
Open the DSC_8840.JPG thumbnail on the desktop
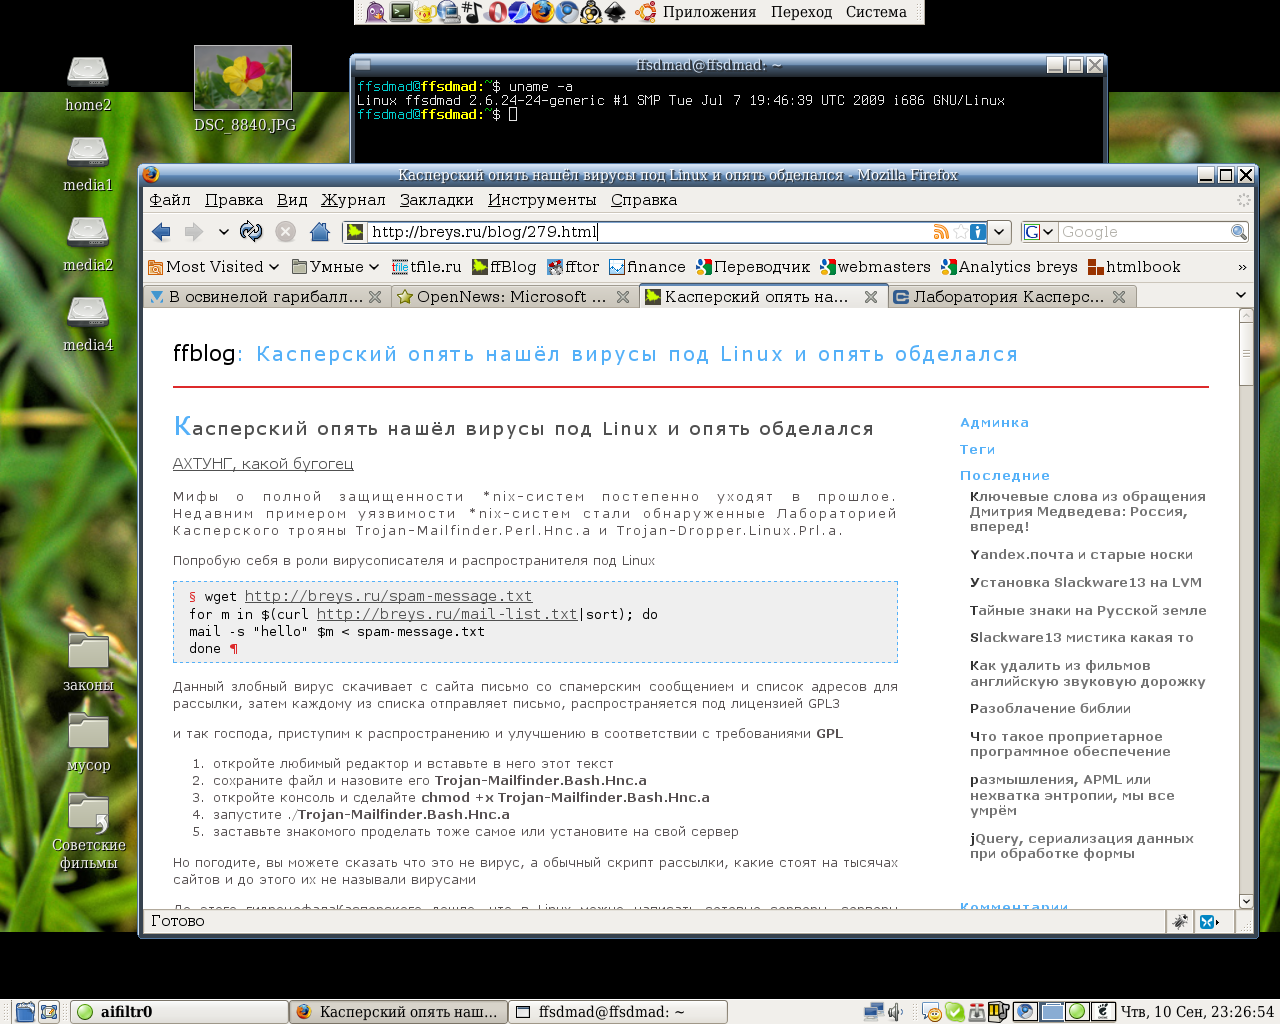(243, 78)
